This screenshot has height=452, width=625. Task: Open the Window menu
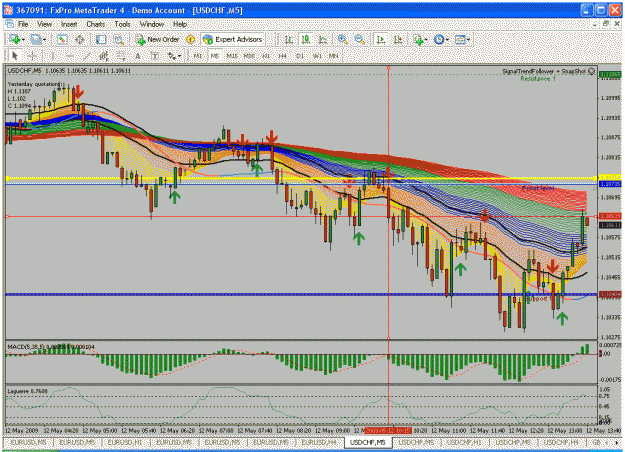[152, 24]
